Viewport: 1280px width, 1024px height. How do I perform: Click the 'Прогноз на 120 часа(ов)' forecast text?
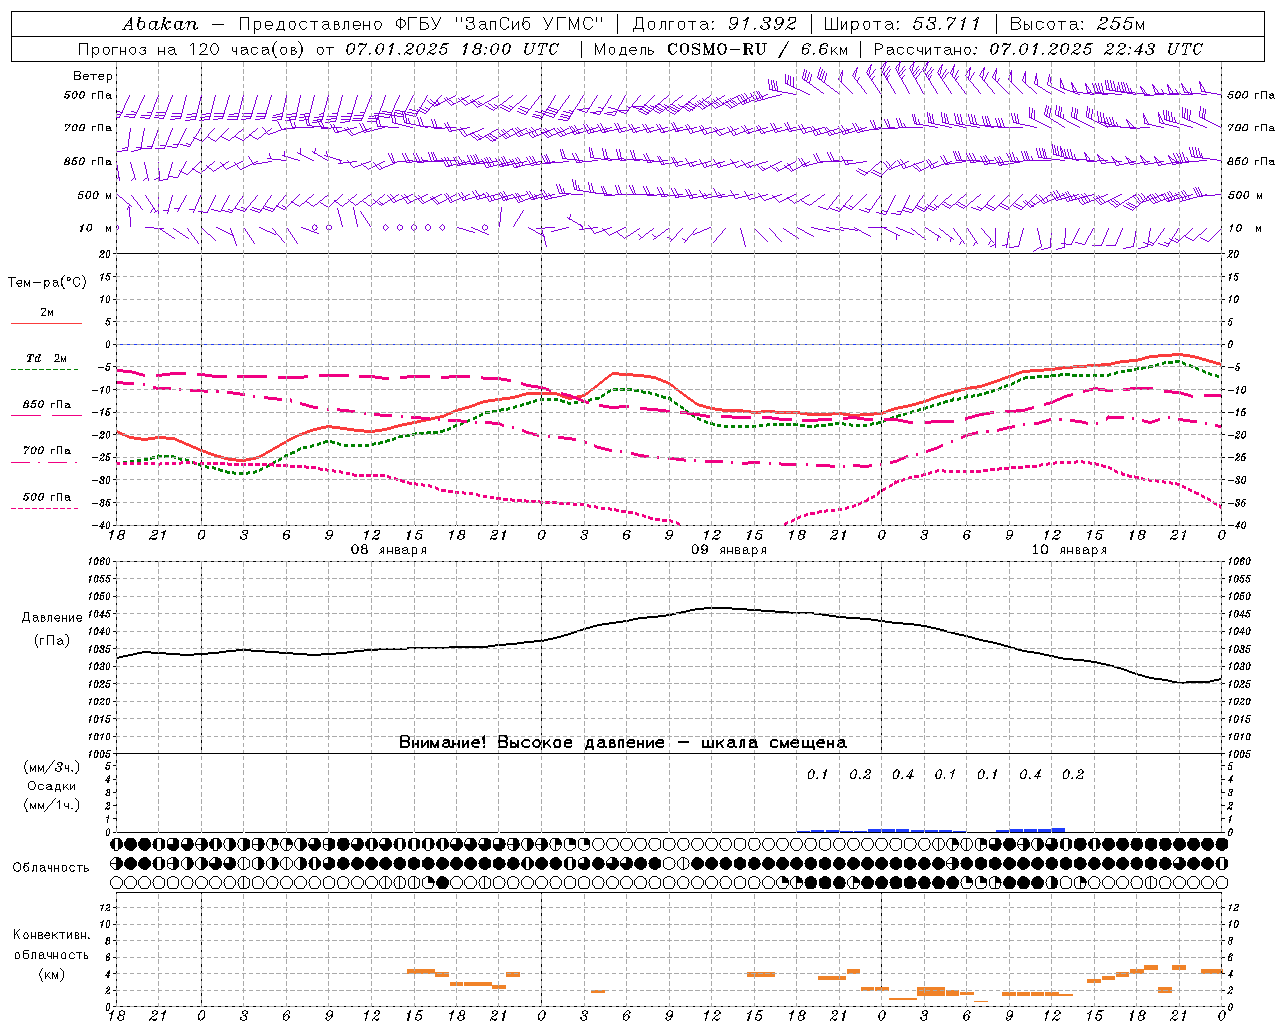point(193,49)
